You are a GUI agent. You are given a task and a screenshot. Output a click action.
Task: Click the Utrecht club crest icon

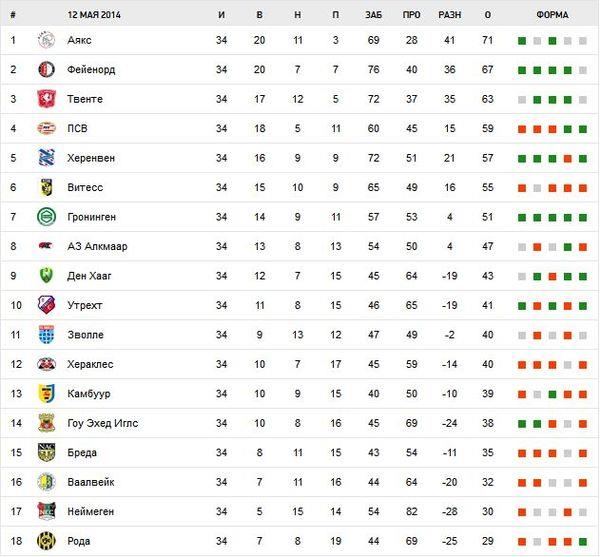click(46, 305)
